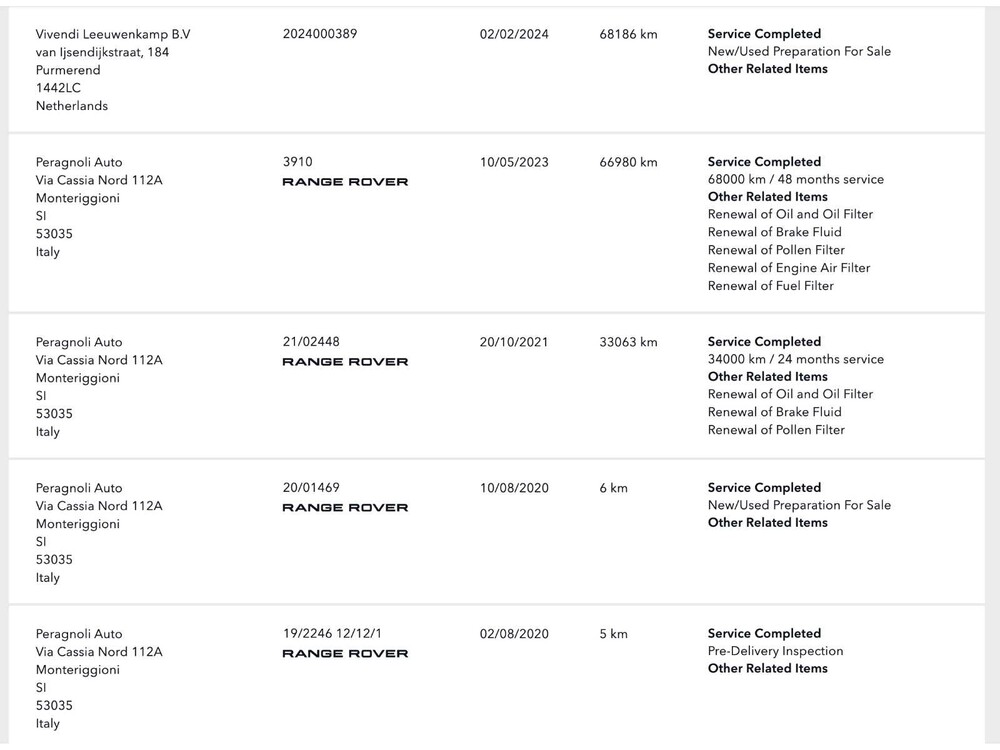Image resolution: width=1000 pixels, height=750 pixels.
Task: Click the 10/08/2020 service date
Action: tap(514, 488)
